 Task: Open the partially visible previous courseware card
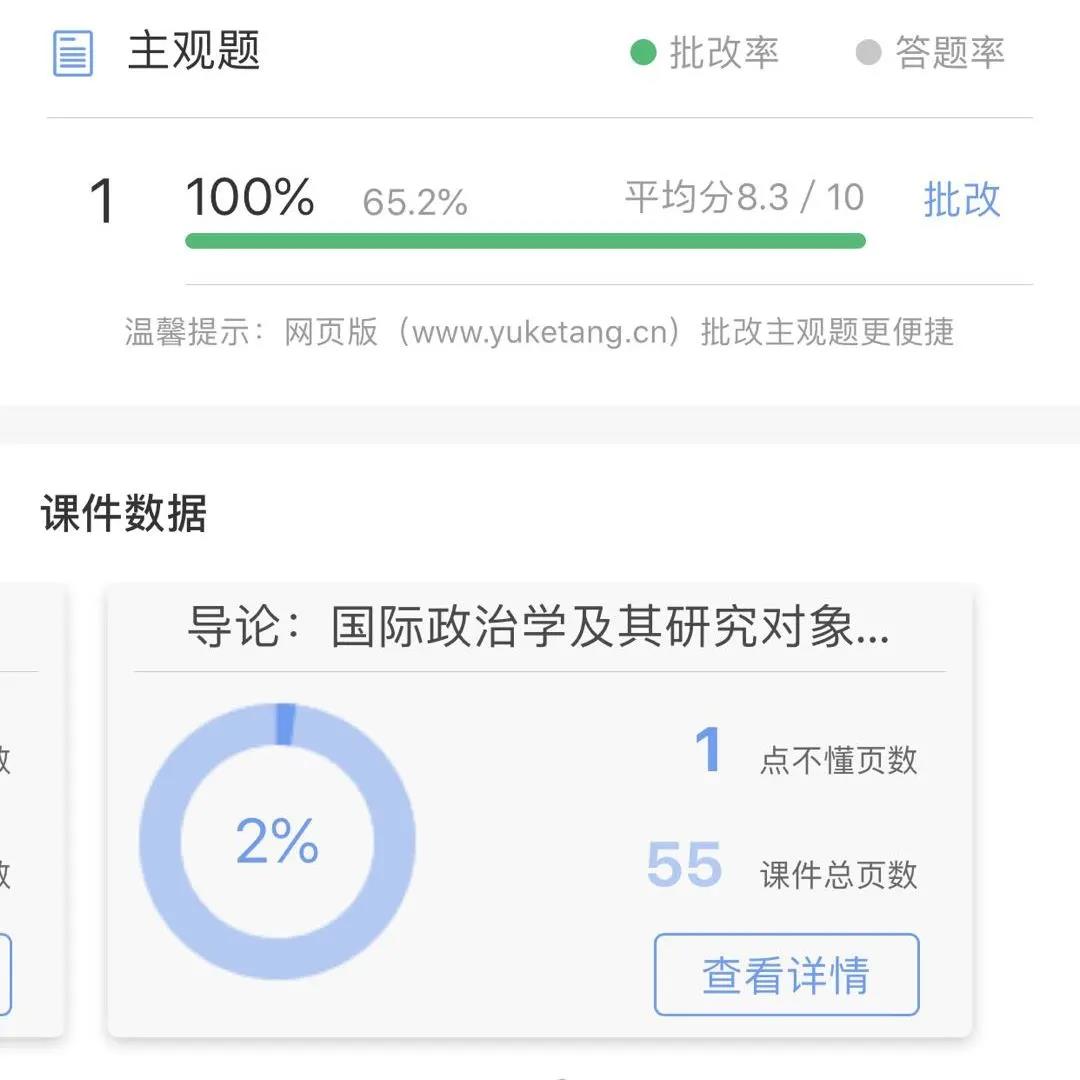coord(31,811)
